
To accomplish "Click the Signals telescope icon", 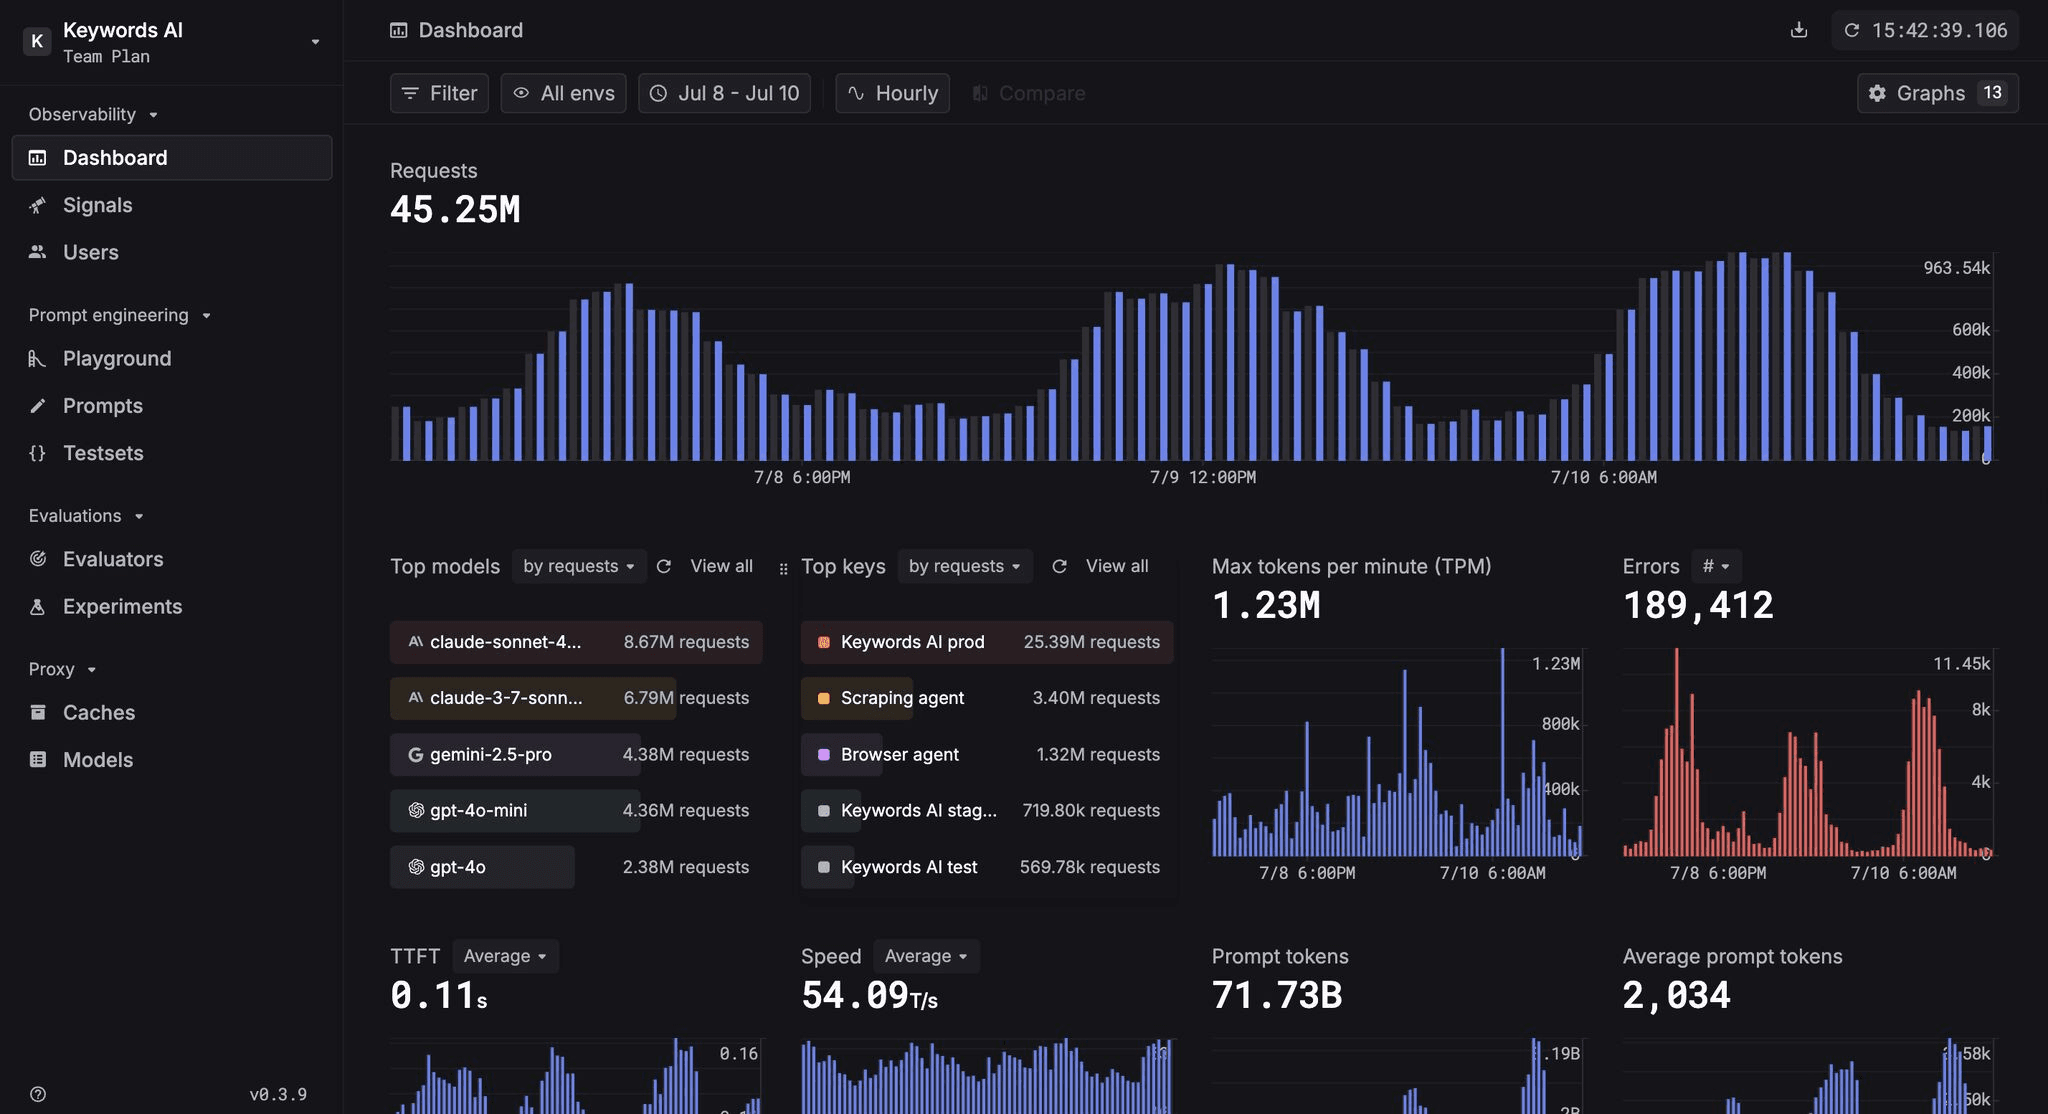I will pyautogui.click(x=38, y=205).
